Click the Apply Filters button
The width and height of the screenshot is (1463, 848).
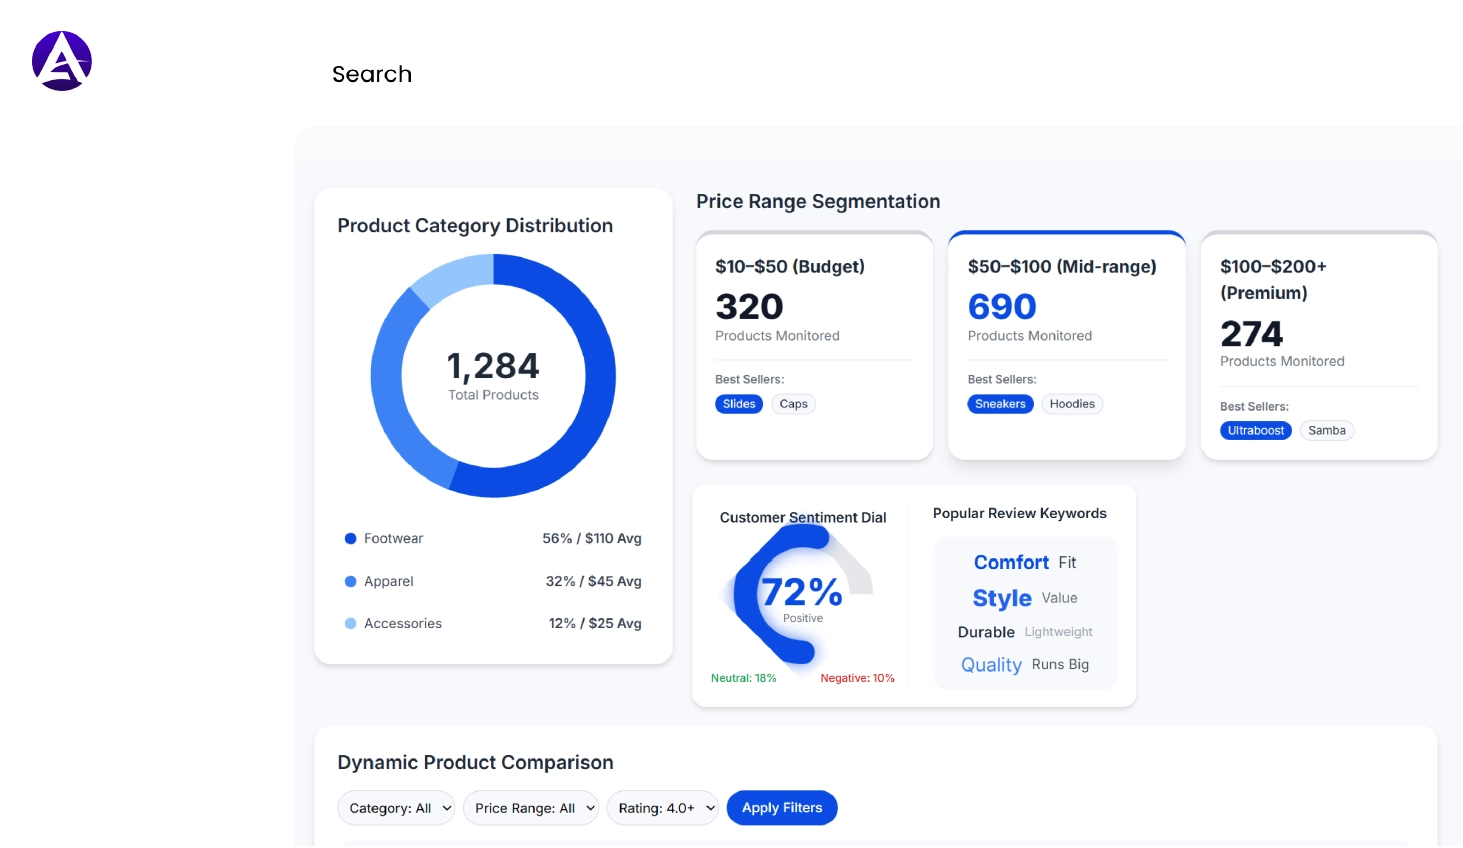tap(782, 807)
